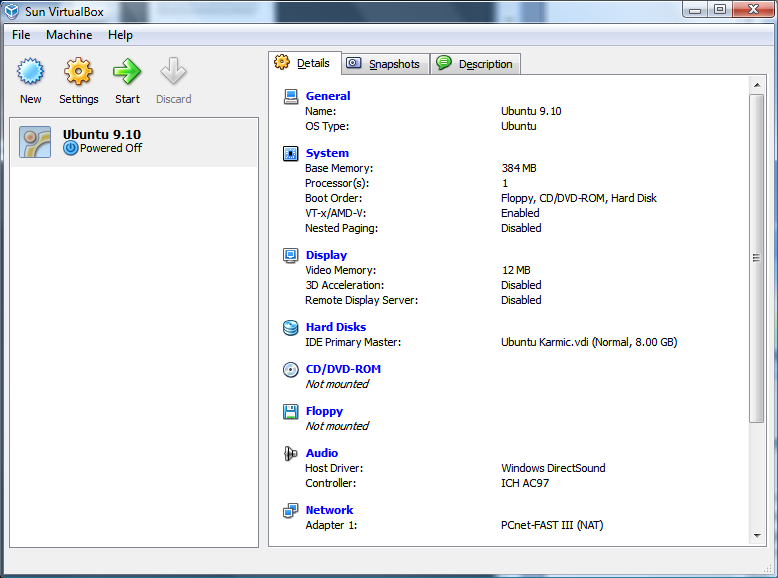Screen dimensions: 778x578
Task: Open the Hard Disks settings link
Action: coord(336,327)
